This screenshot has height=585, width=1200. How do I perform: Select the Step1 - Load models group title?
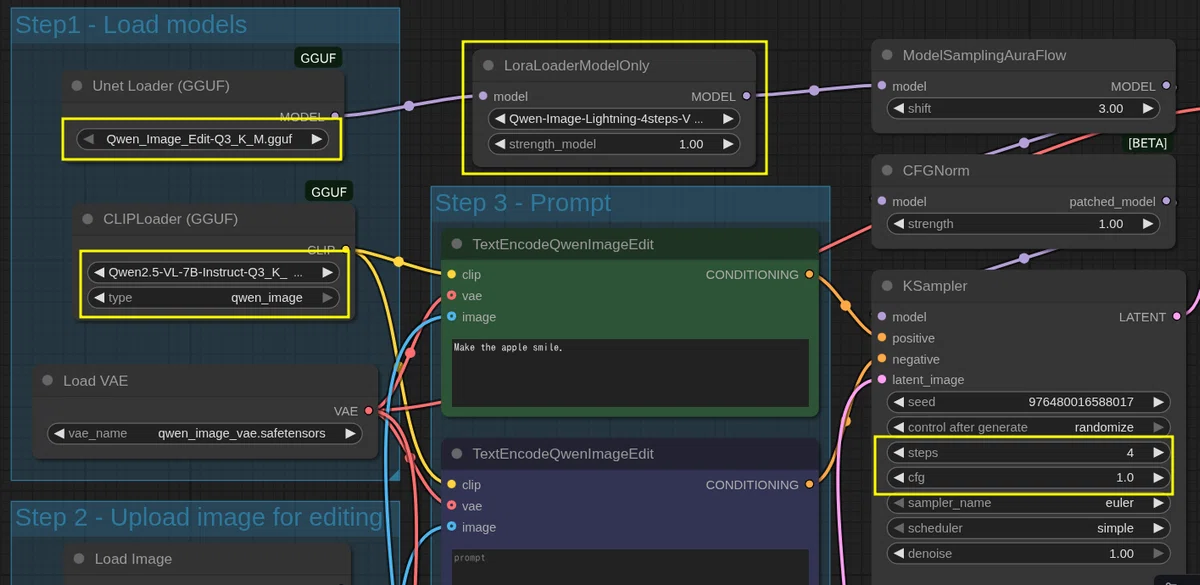(131, 25)
